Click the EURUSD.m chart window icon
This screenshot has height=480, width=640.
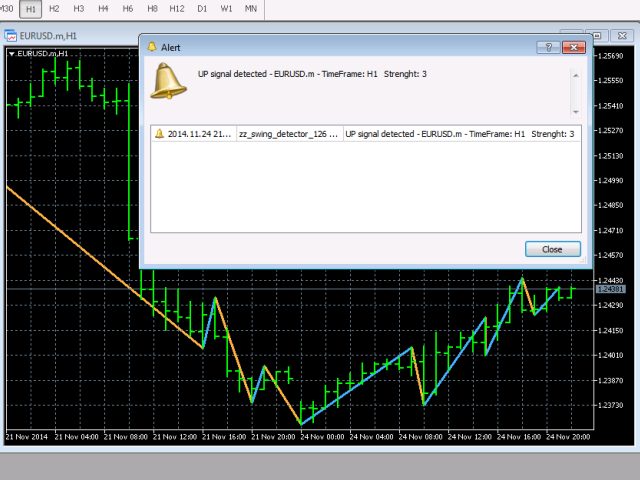tap(11, 36)
